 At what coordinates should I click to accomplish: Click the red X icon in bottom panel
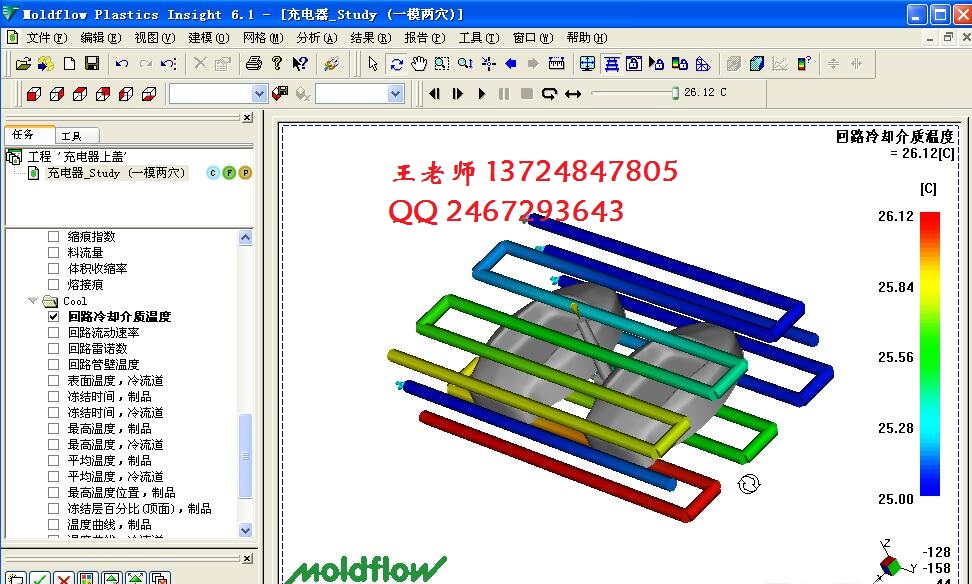(63, 578)
